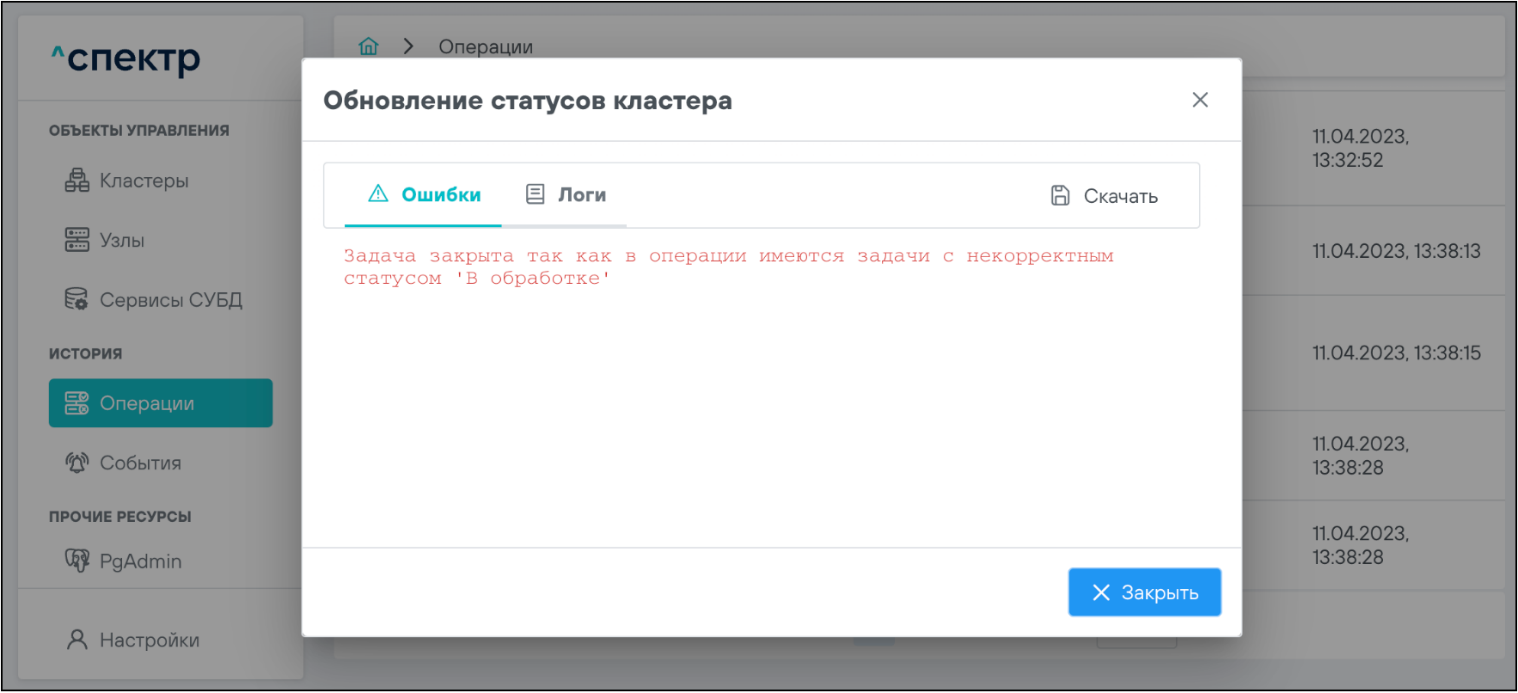
Task: Click the События alarm icon in sidebar
Action: [77, 463]
